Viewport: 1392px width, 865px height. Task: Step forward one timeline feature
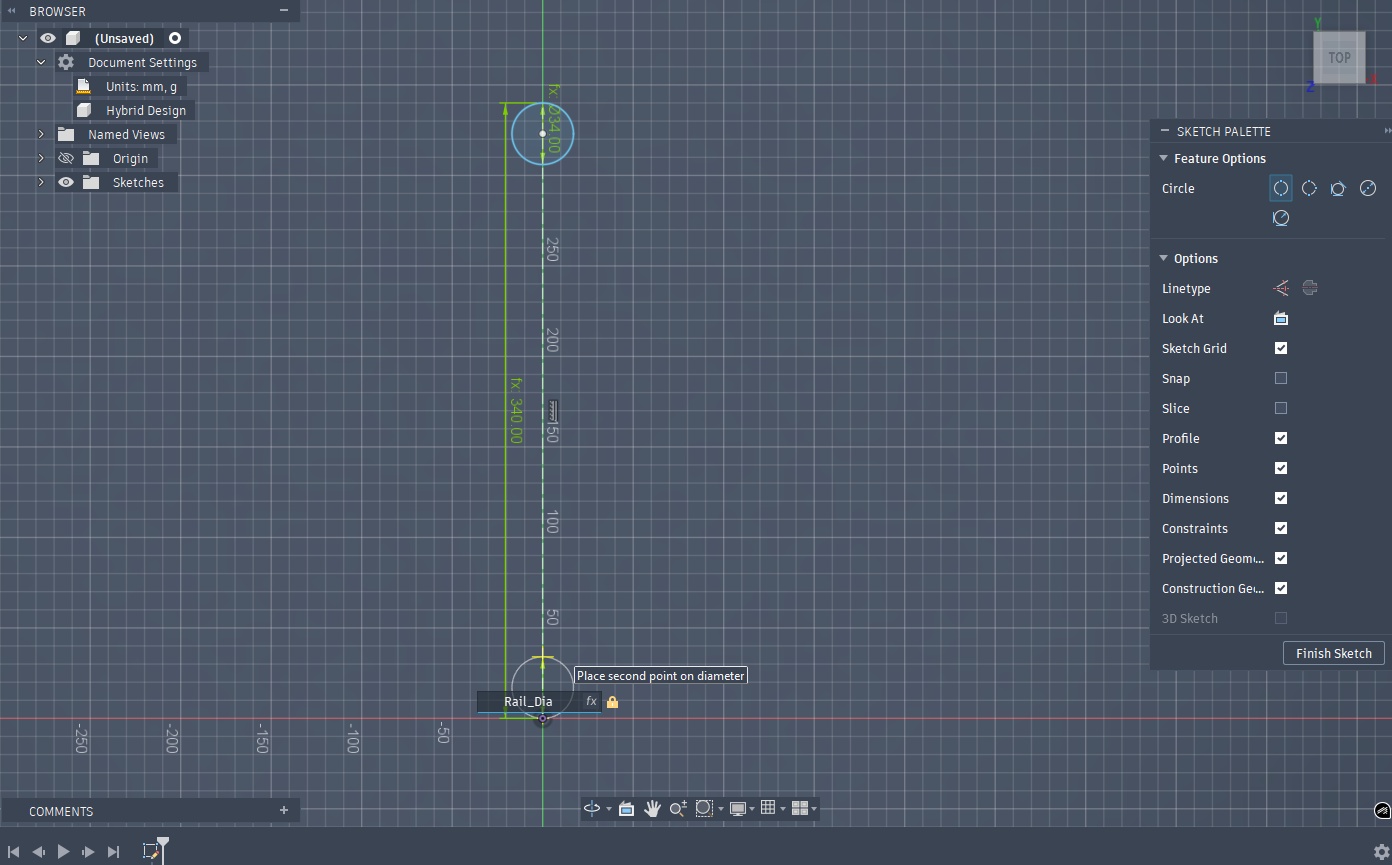click(x=88, y=851)
